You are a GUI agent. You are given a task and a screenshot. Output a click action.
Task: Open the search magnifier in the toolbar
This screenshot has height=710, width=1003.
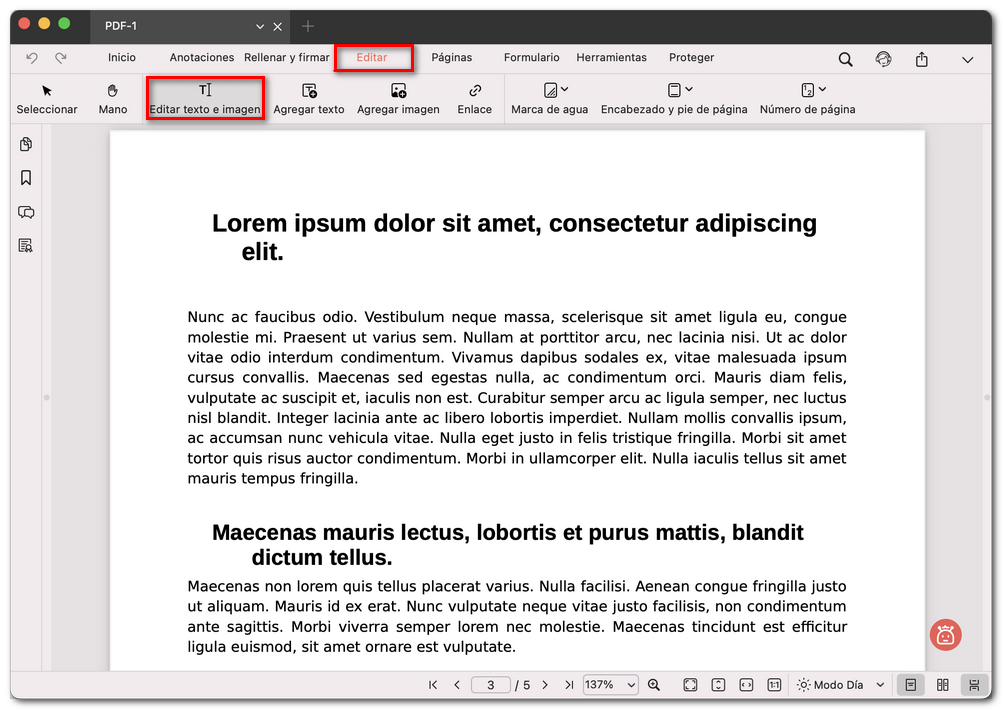(x=845, y=59)
